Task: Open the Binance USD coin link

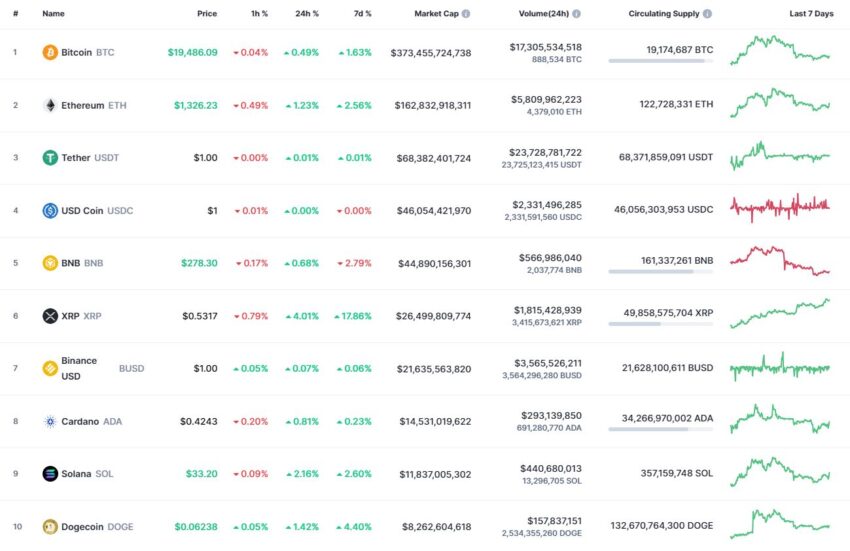Action: pos(79,368)
